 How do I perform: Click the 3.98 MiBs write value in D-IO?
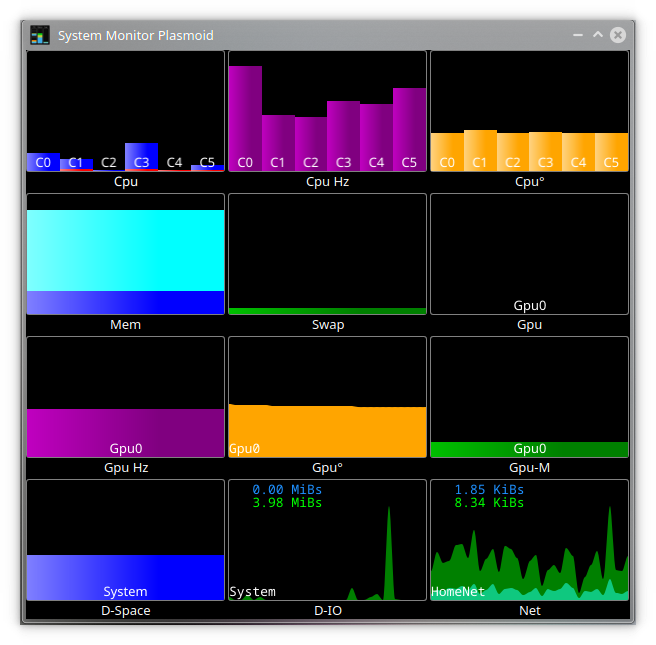click(287, 502)
